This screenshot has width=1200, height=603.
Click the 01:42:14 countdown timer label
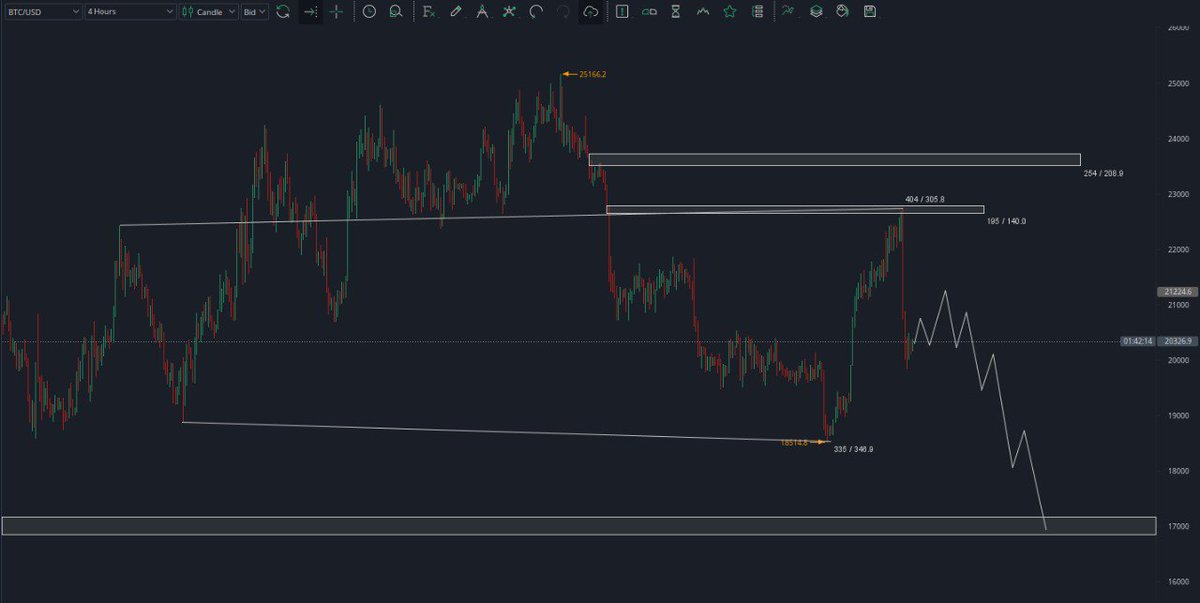[1138, 341]
